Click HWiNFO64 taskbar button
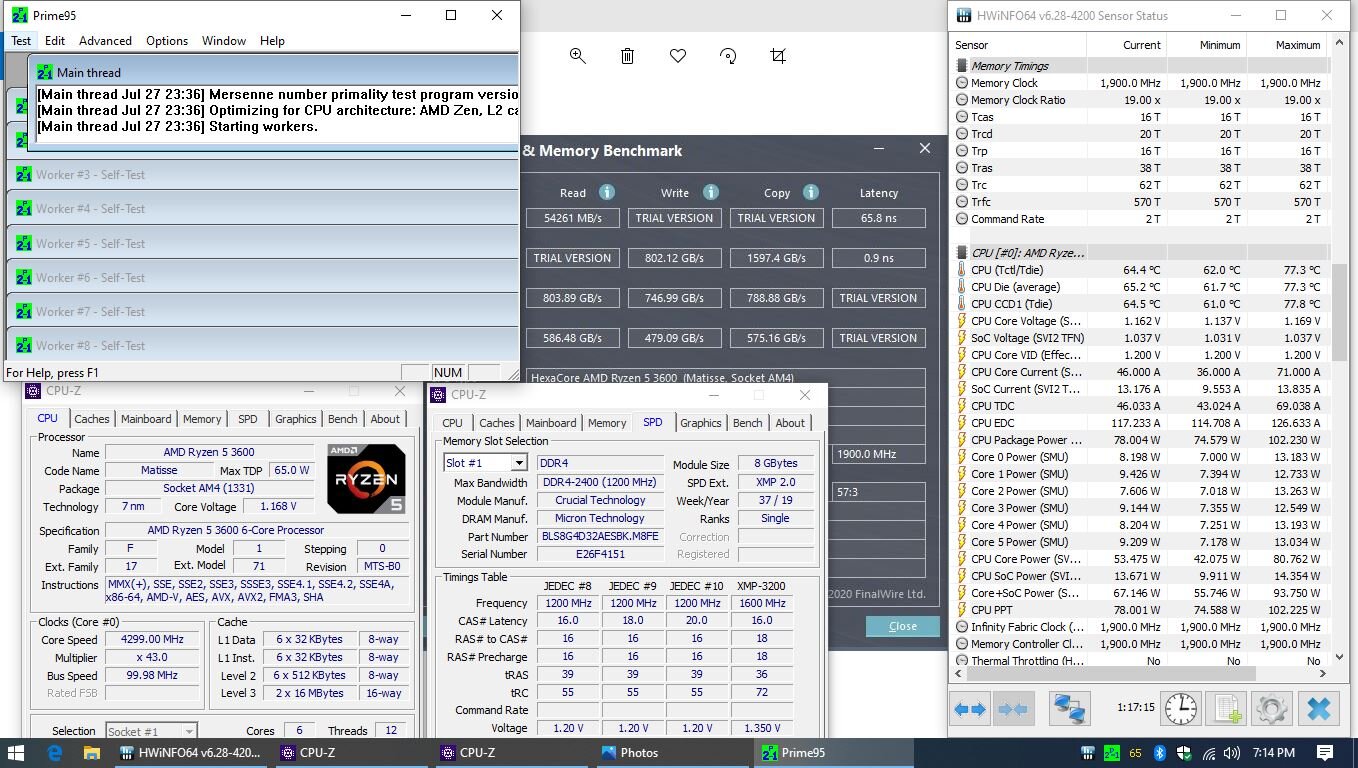 (x=192, y=753)
